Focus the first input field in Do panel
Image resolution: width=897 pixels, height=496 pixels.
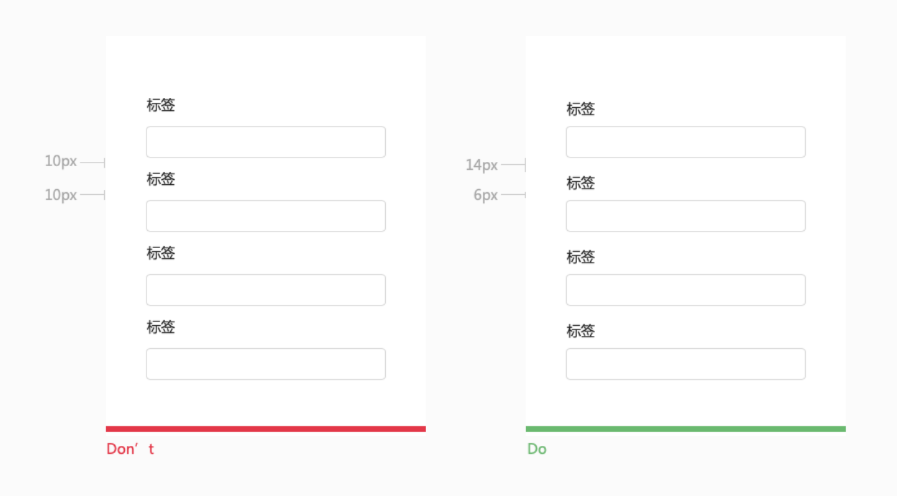(x=685, y=142)
